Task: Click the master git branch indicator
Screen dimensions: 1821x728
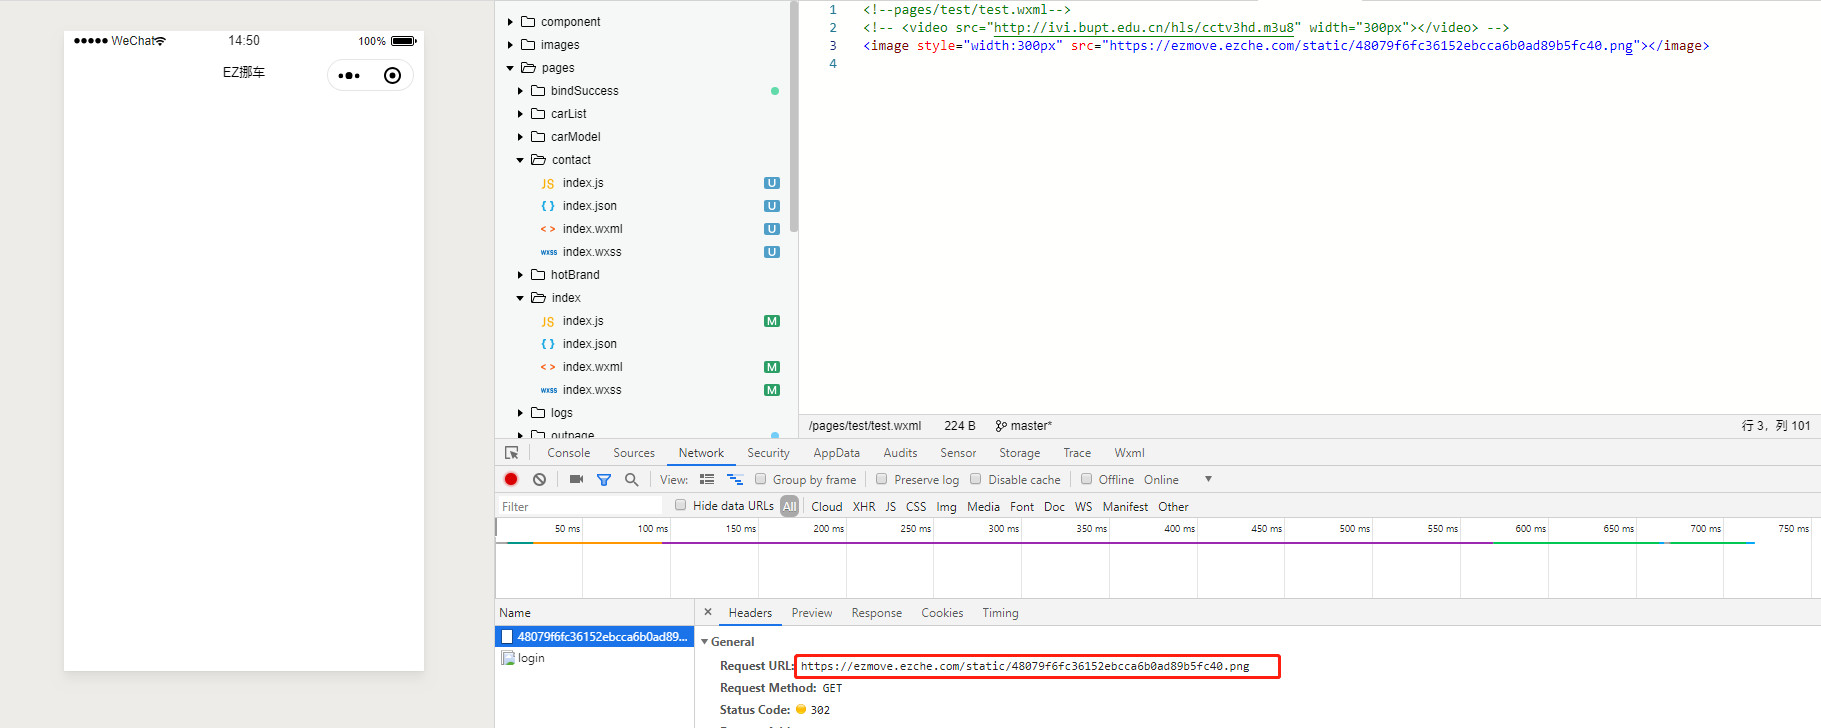Action: (1024, 426)
